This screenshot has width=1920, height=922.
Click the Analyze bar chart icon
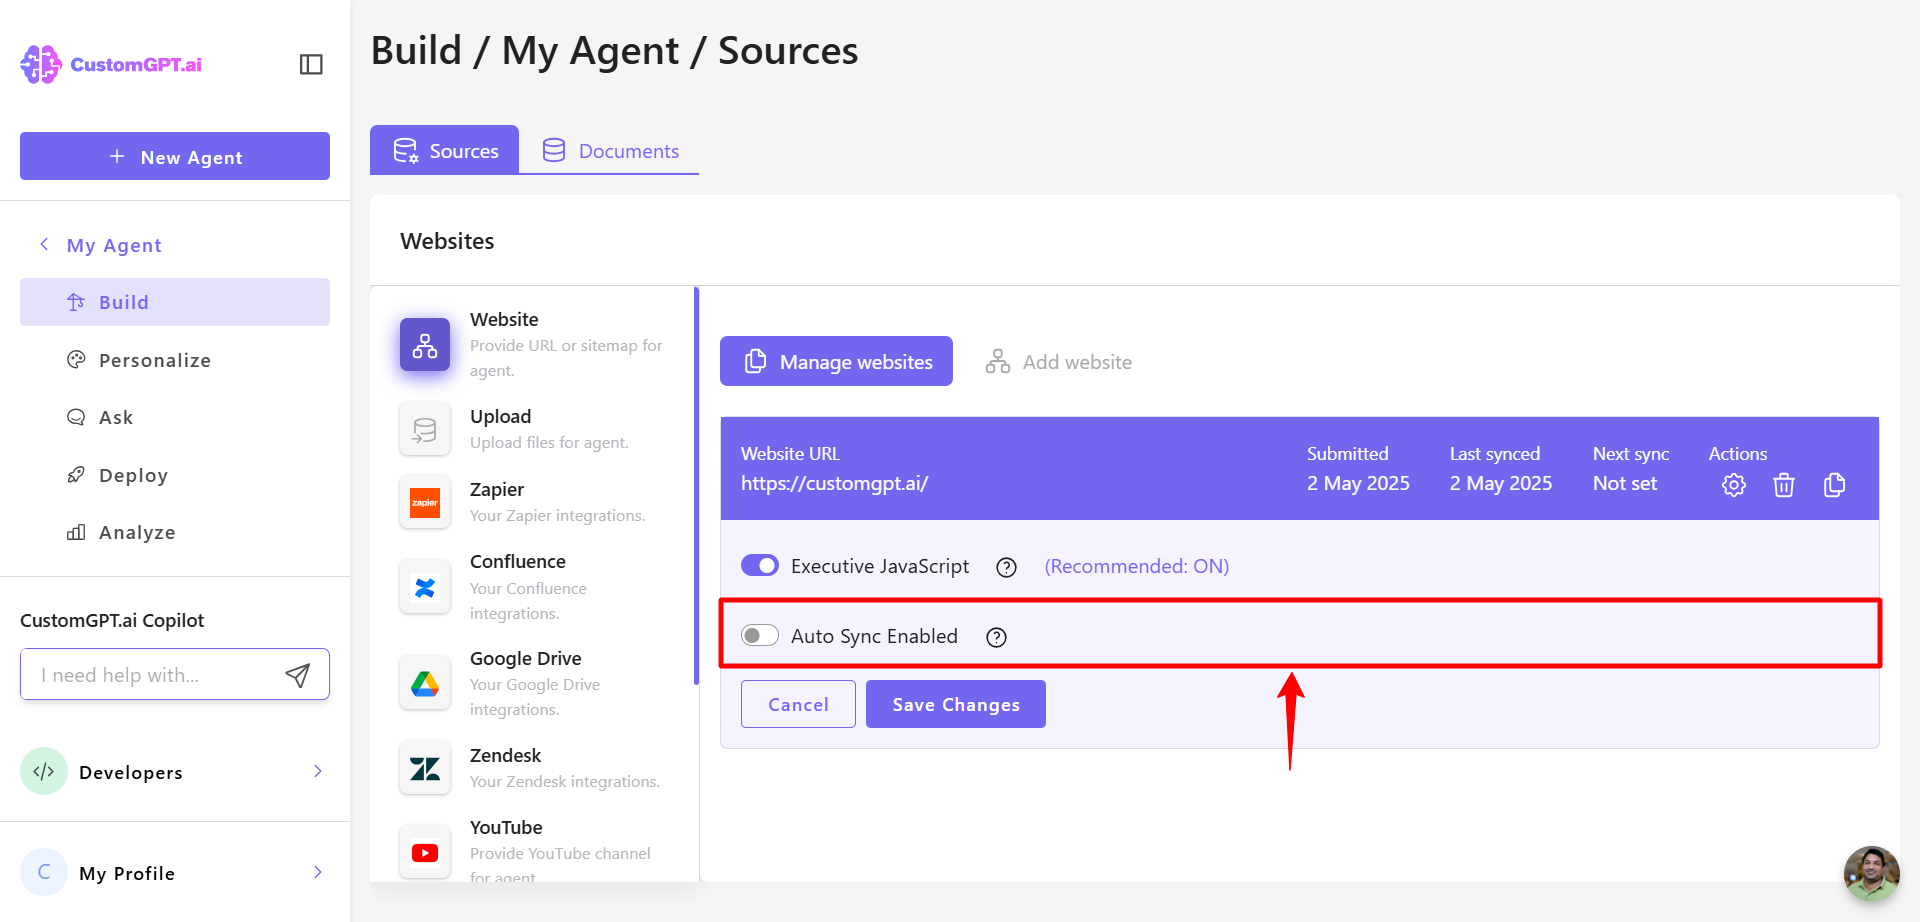pyautogui.click(x=76, y=532)
